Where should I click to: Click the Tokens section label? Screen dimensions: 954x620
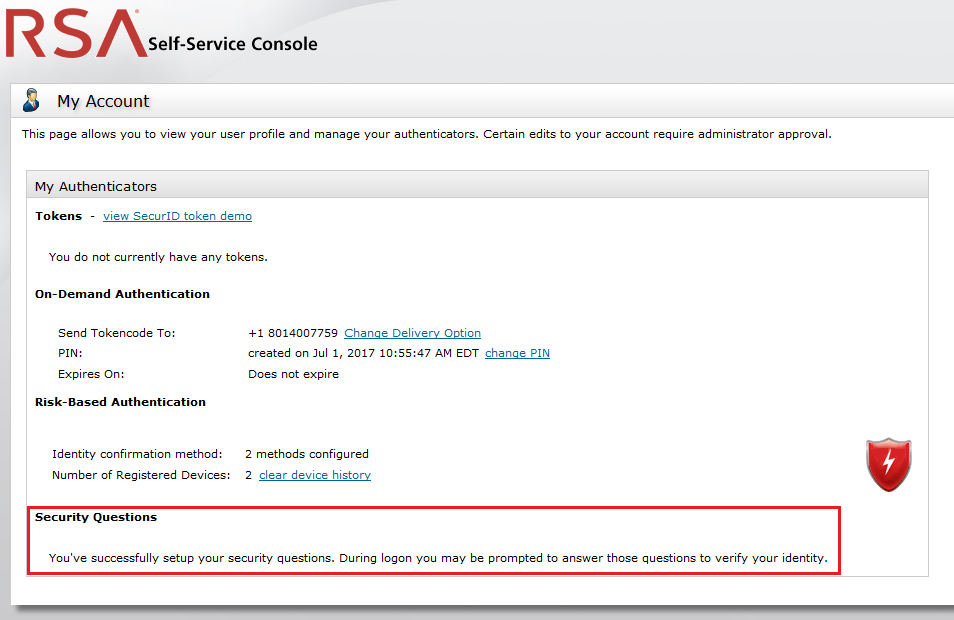[x=58, y=216]
